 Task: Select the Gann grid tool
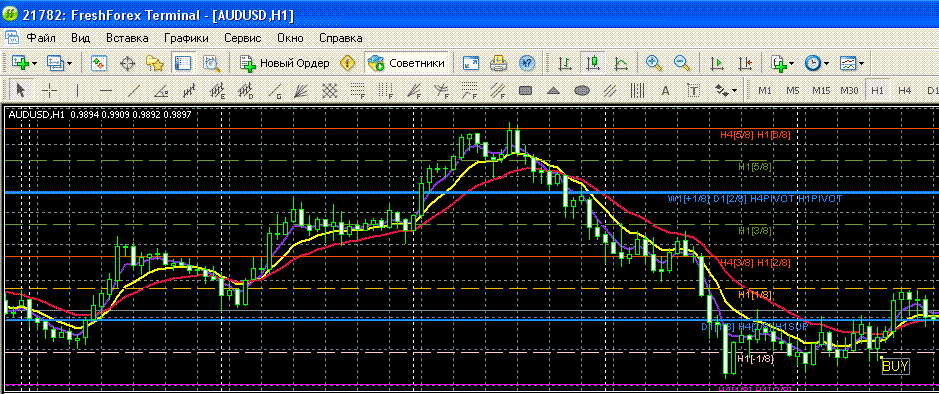[330, 90]
